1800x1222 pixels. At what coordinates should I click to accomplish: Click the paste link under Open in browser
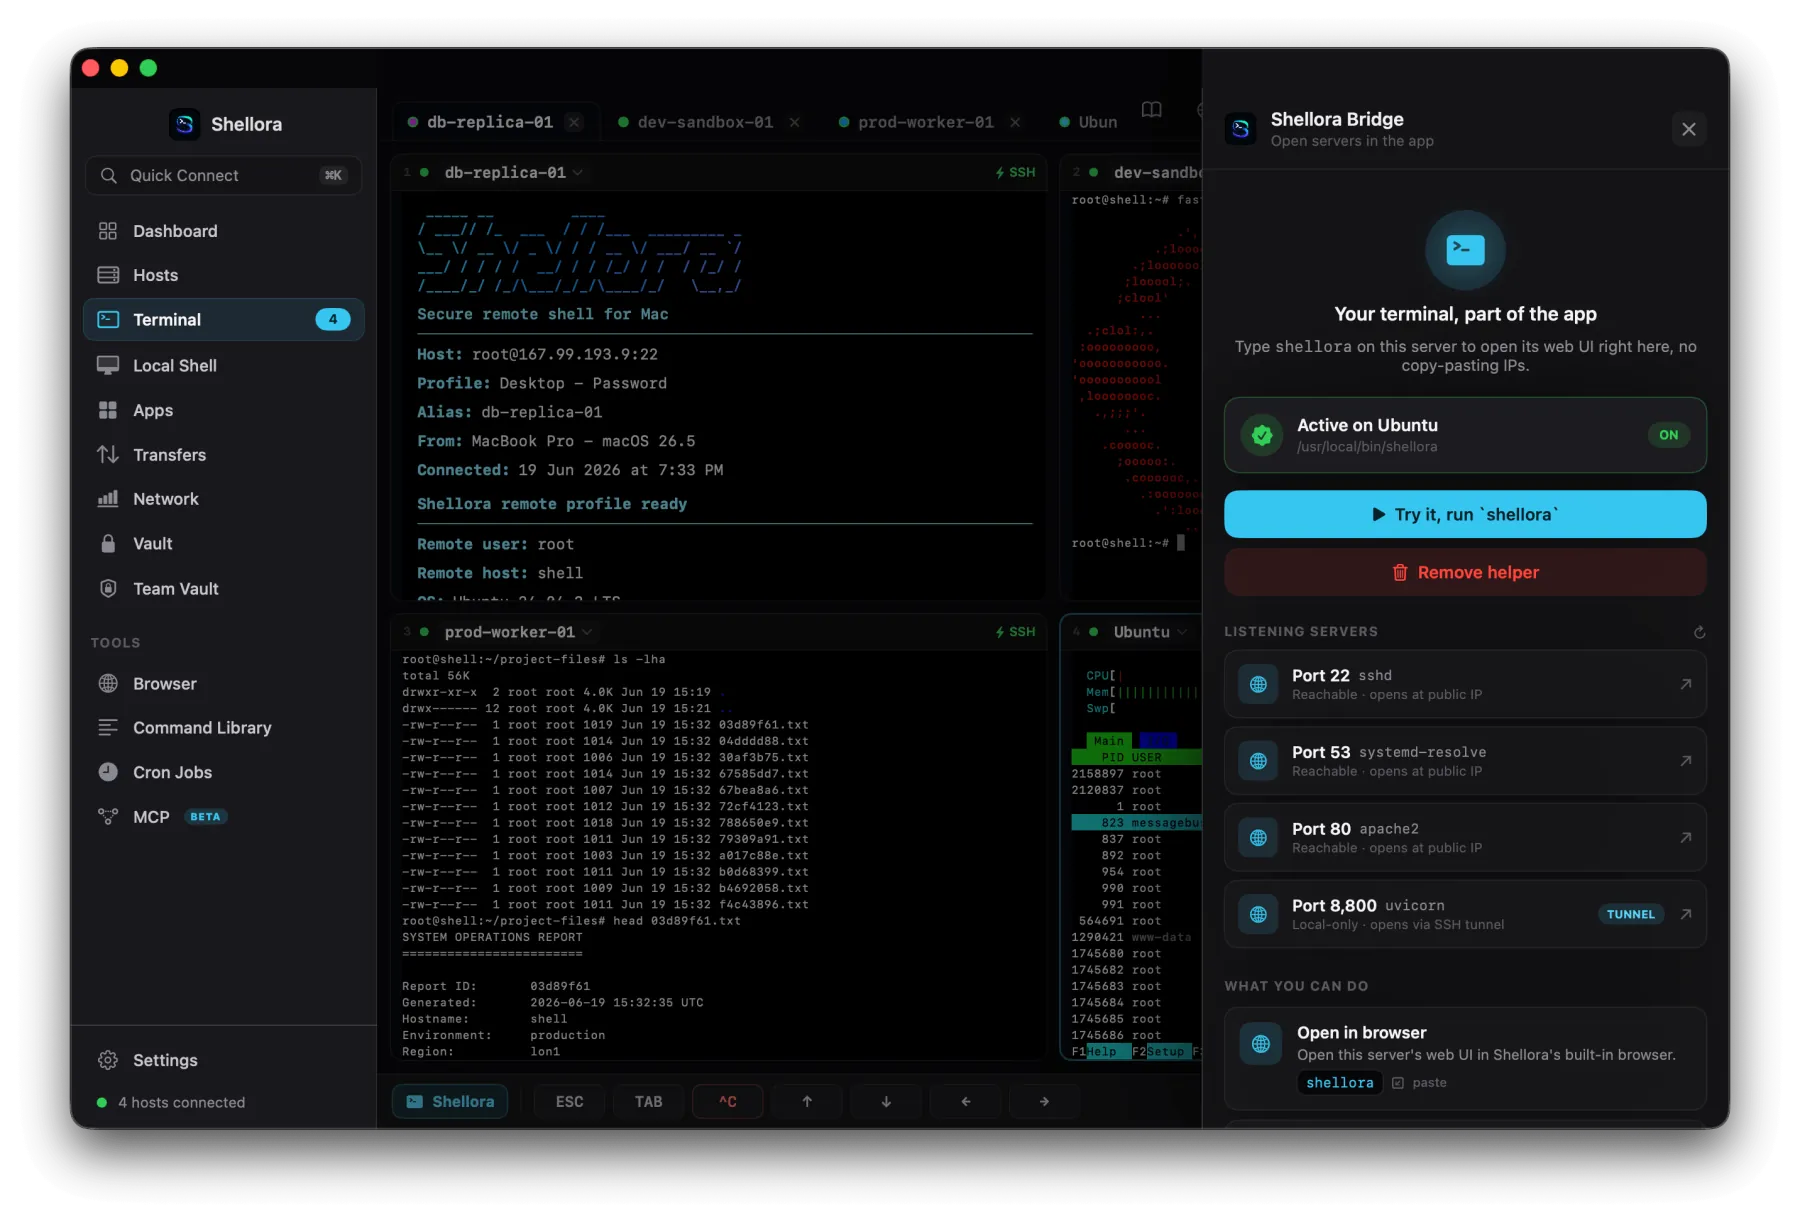pyautogui.click(x=1420, y=1083)
